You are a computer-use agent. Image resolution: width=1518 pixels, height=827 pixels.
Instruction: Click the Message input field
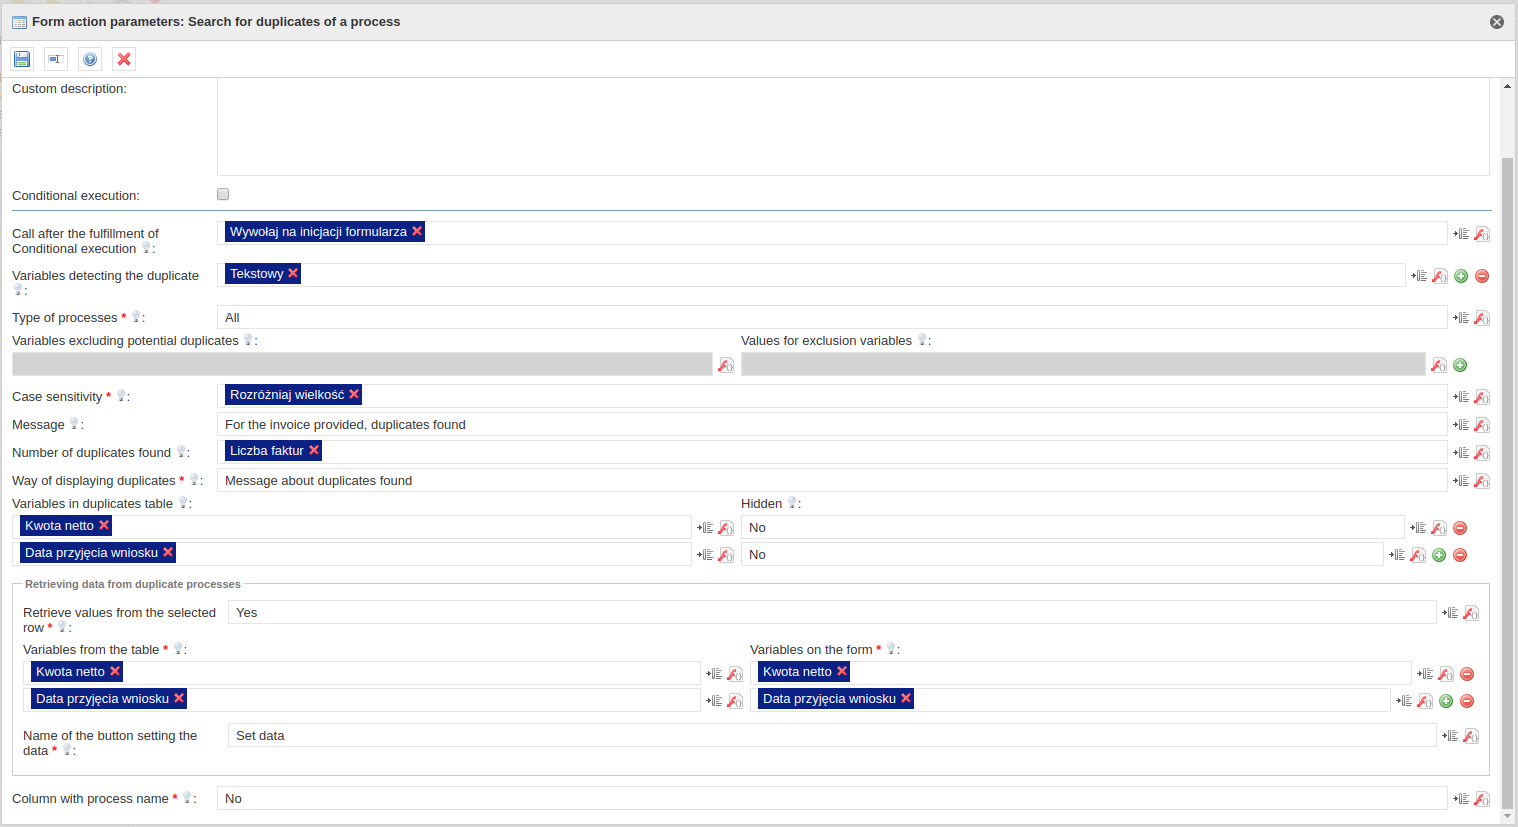[832, 424]
